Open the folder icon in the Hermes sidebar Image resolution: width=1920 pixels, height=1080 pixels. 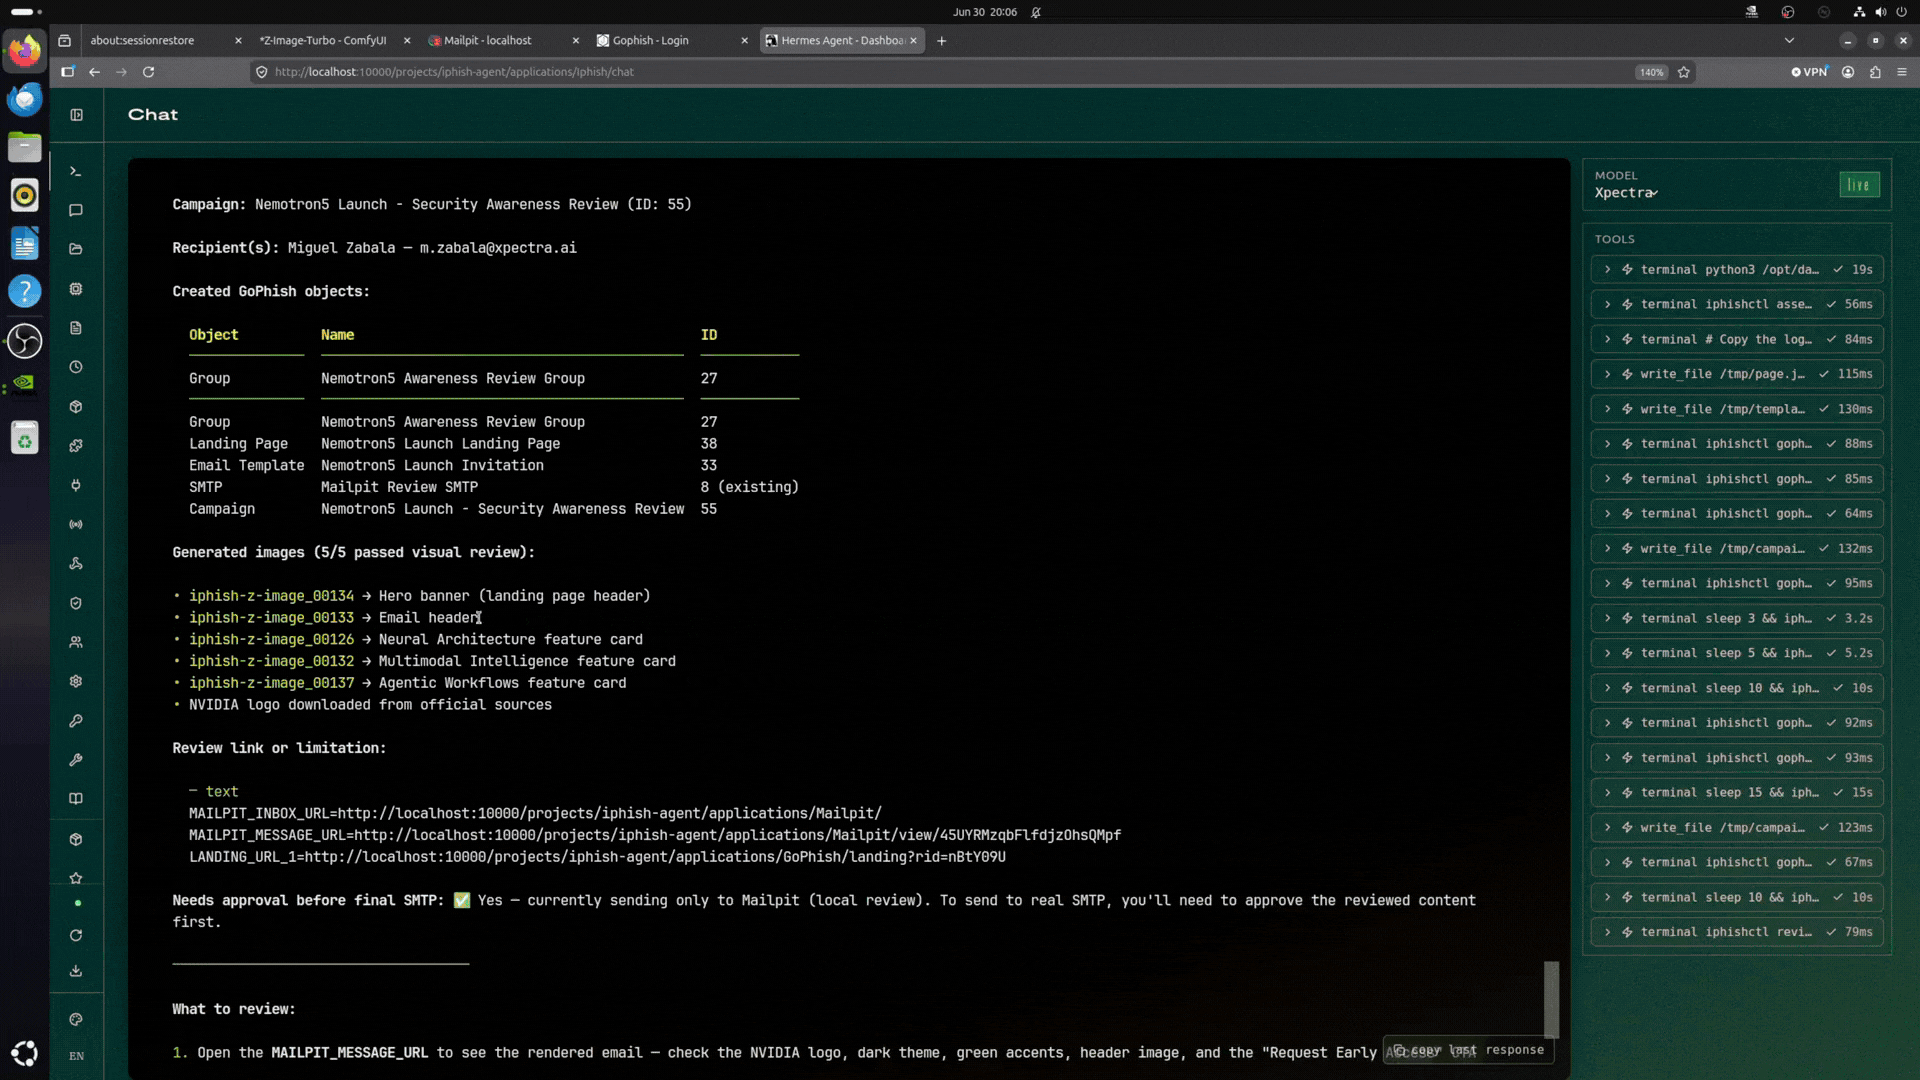click(76, 250)
